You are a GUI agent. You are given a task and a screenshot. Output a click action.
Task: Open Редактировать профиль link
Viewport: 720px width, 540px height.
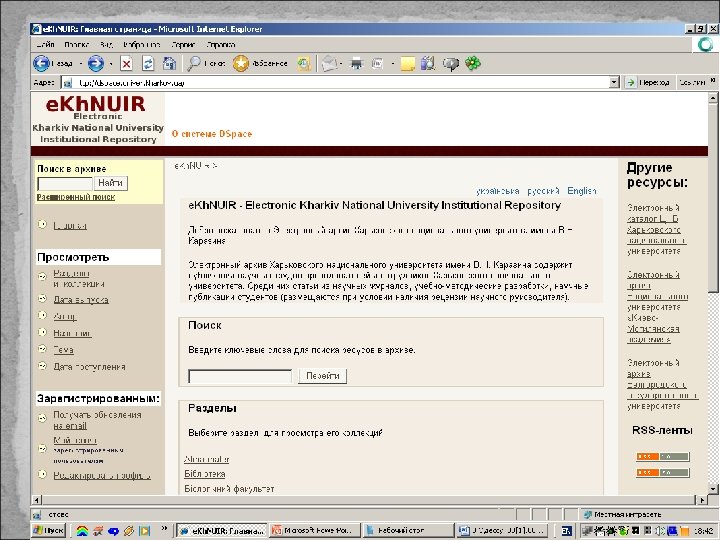click(101, 476)
